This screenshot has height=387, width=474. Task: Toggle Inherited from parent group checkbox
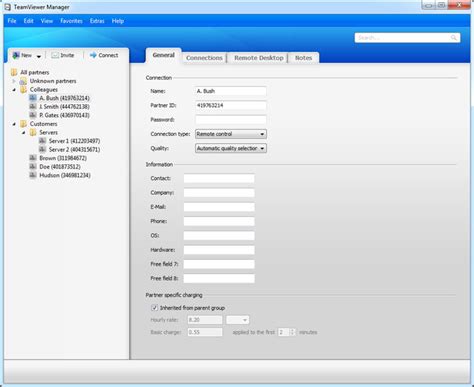click(x=154, y=308)
